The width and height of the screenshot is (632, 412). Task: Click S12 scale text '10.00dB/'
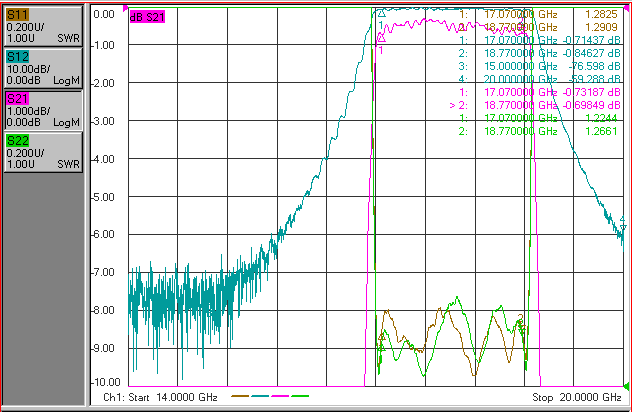pos(28,69)
